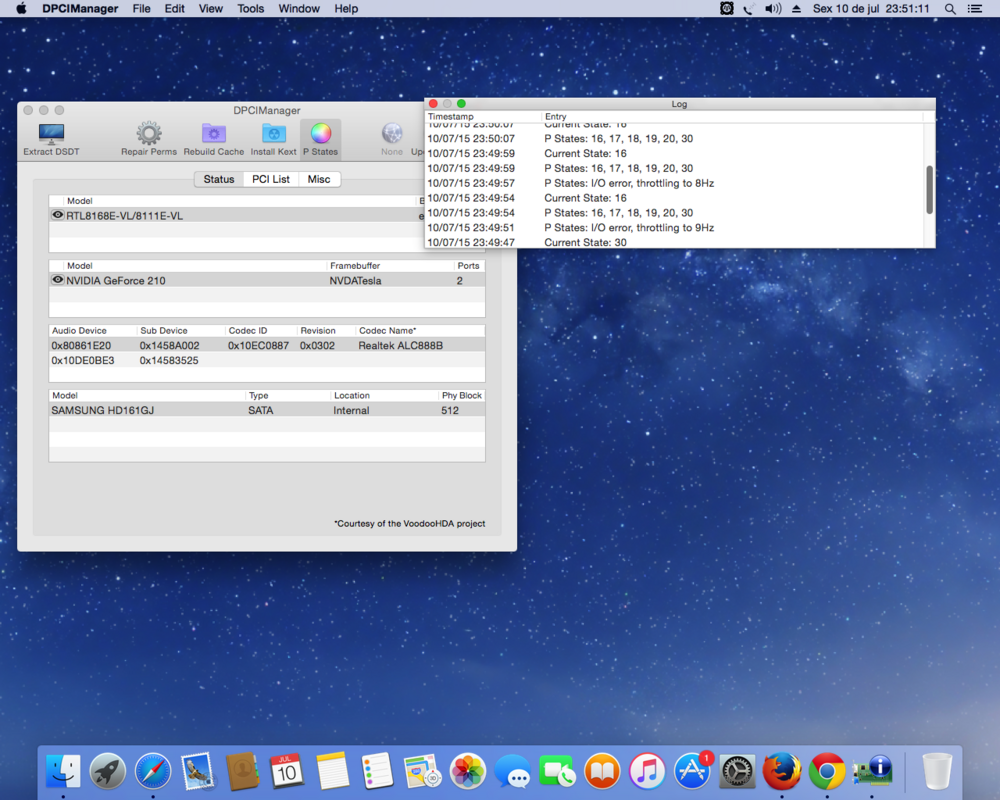This screenshot has width=1000, height=800.
Task: Toggle eye icon for NVIDIA GeForce 210
Action: (x=58, y=280)
